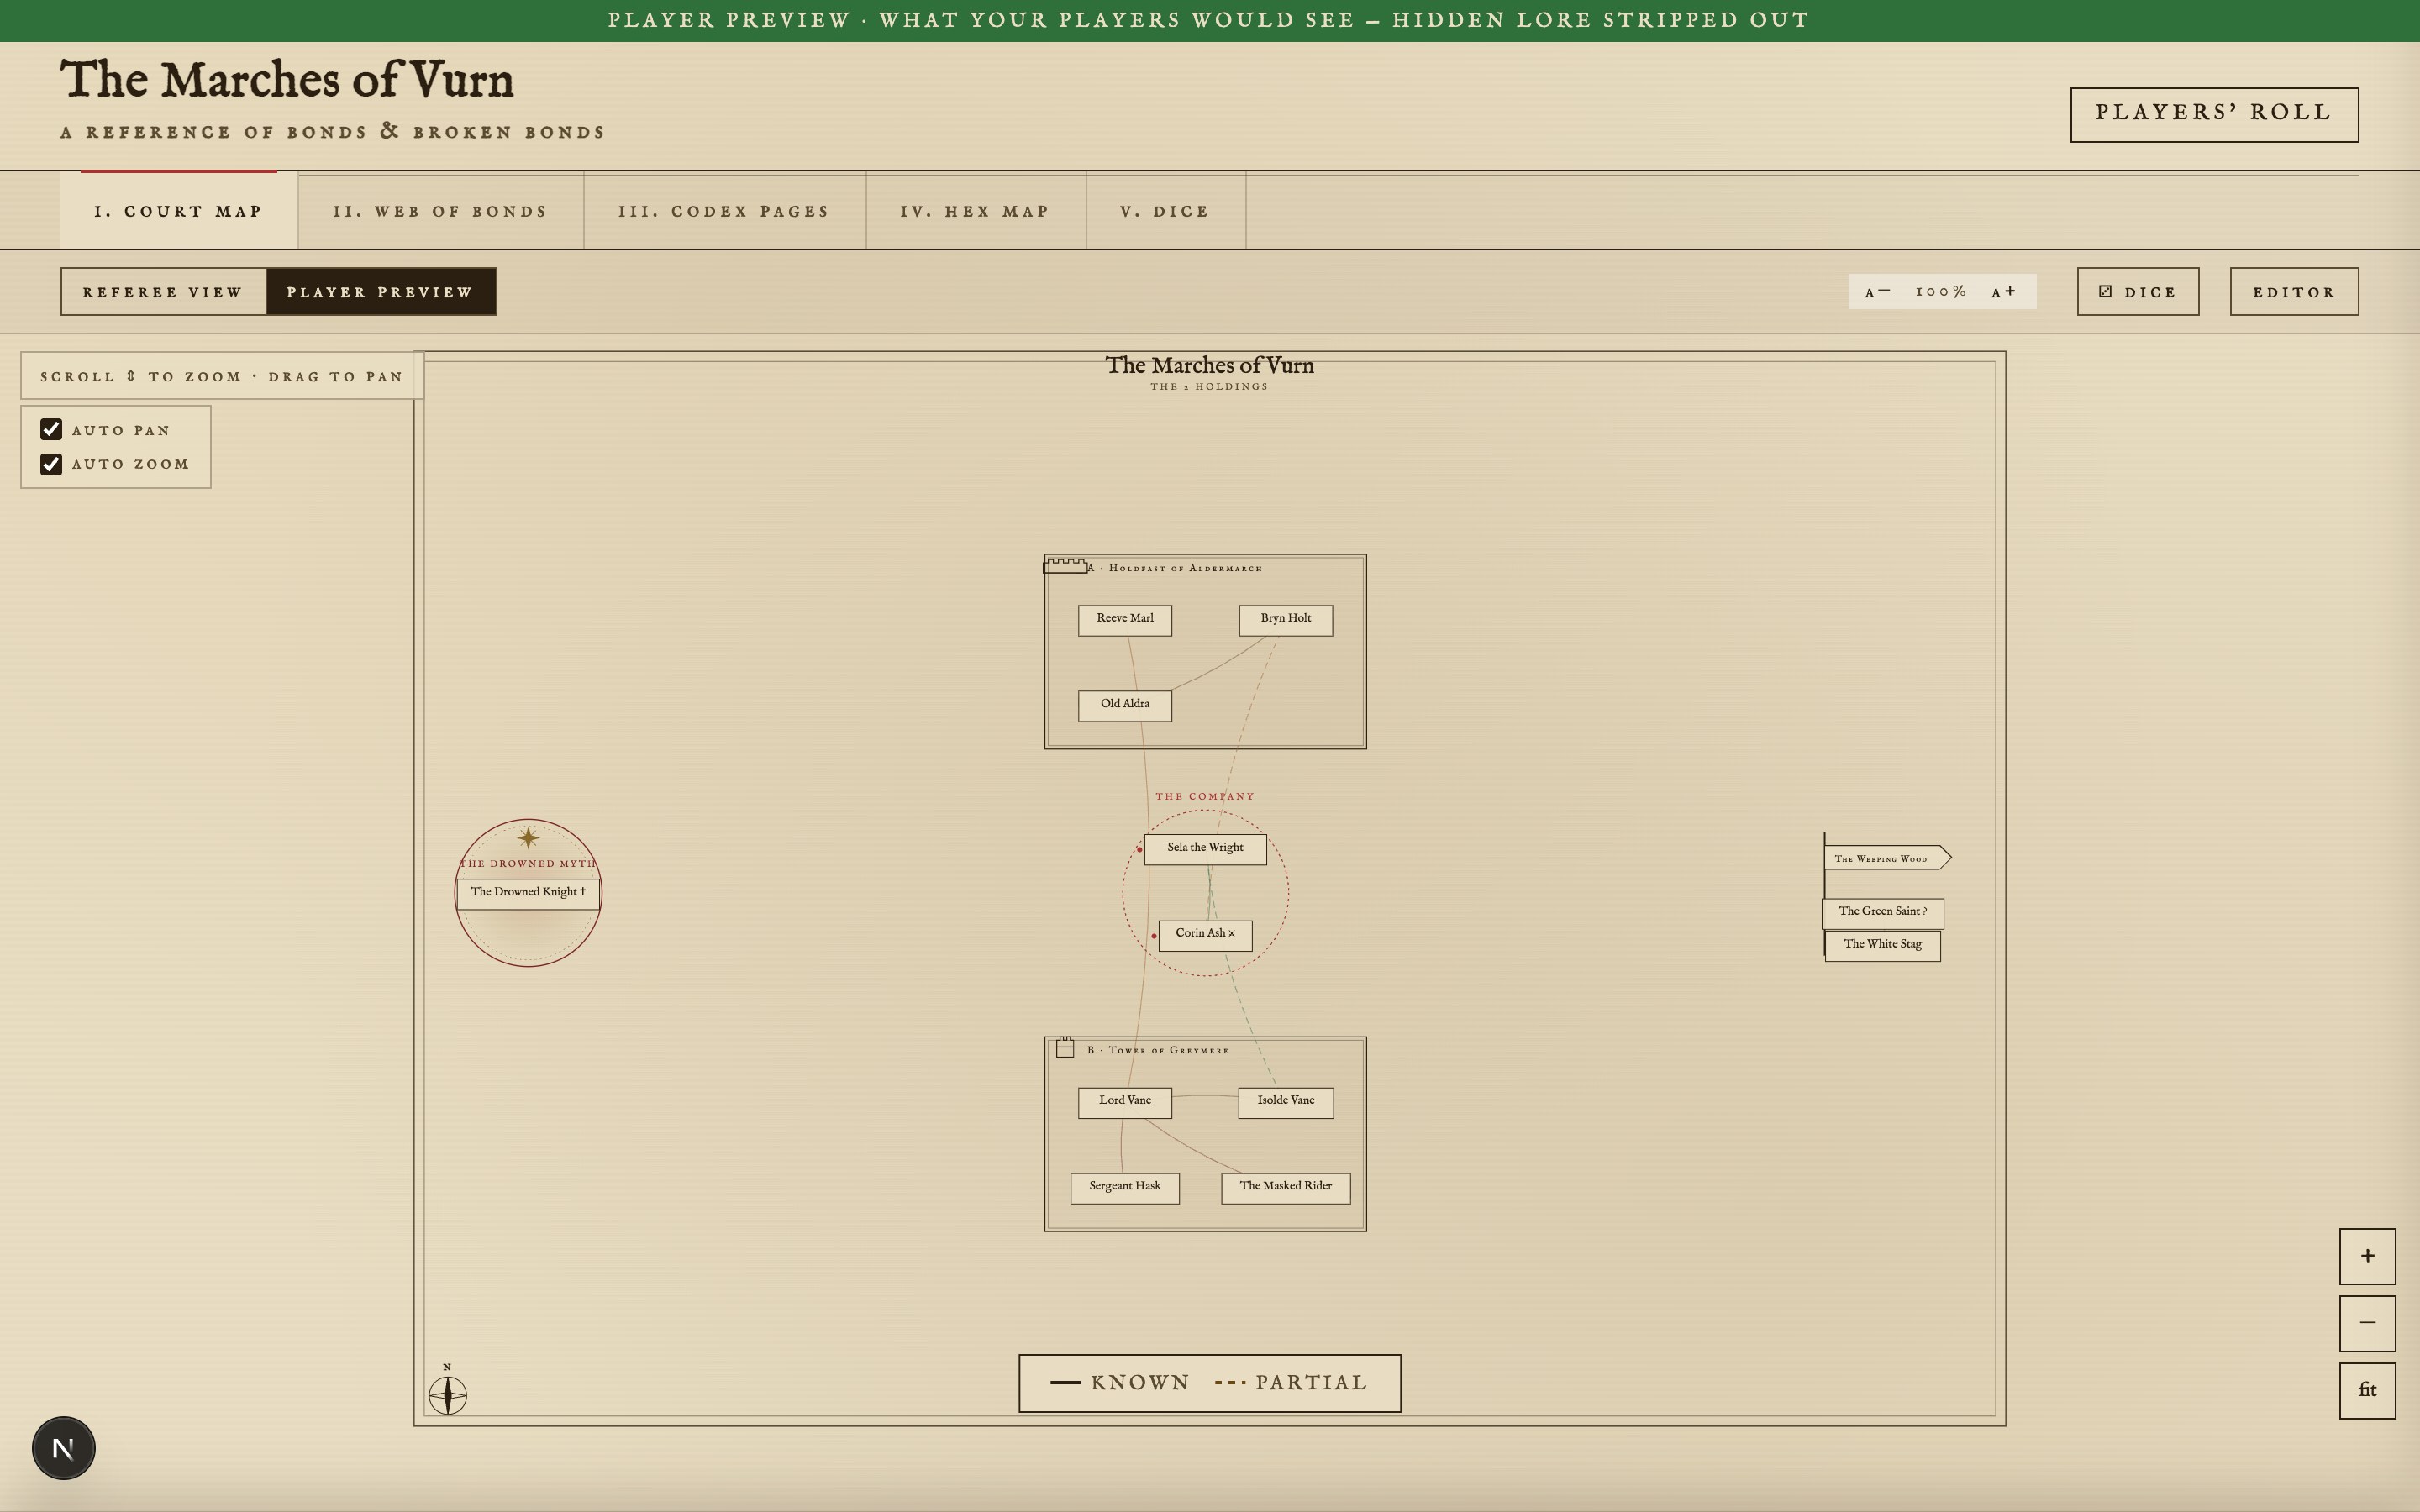2420x1512 pixels.
Task: Open the Players' Roll button
Action: tap(2214, 114)
